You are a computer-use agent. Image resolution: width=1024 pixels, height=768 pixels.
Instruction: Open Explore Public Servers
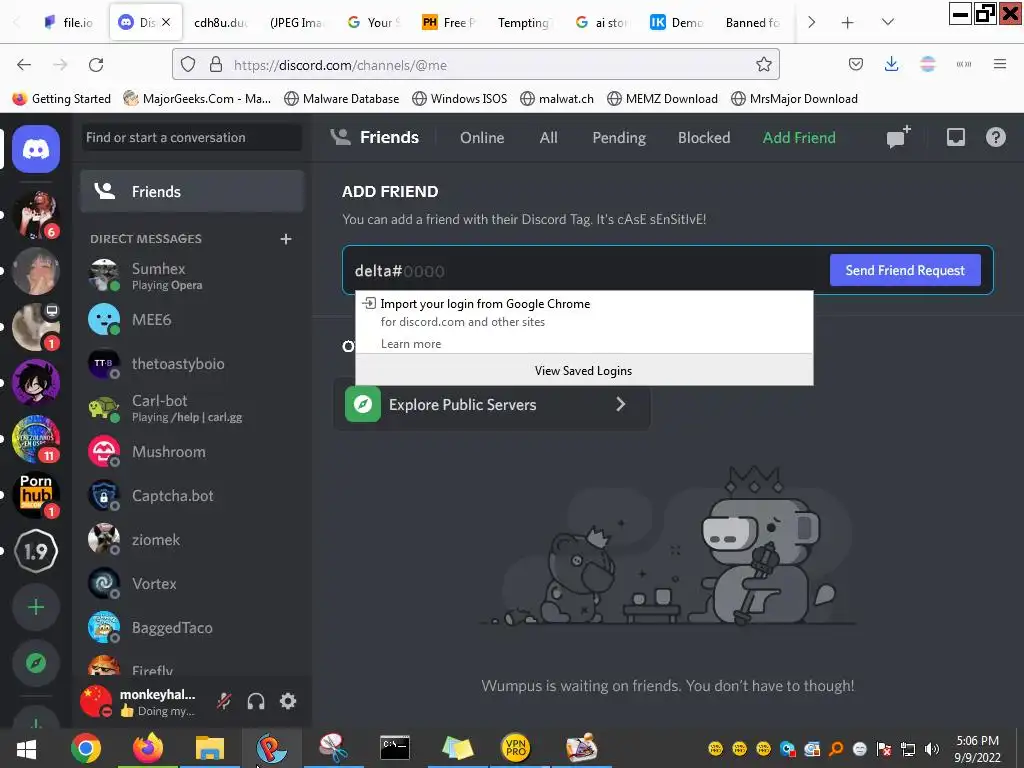492,405
